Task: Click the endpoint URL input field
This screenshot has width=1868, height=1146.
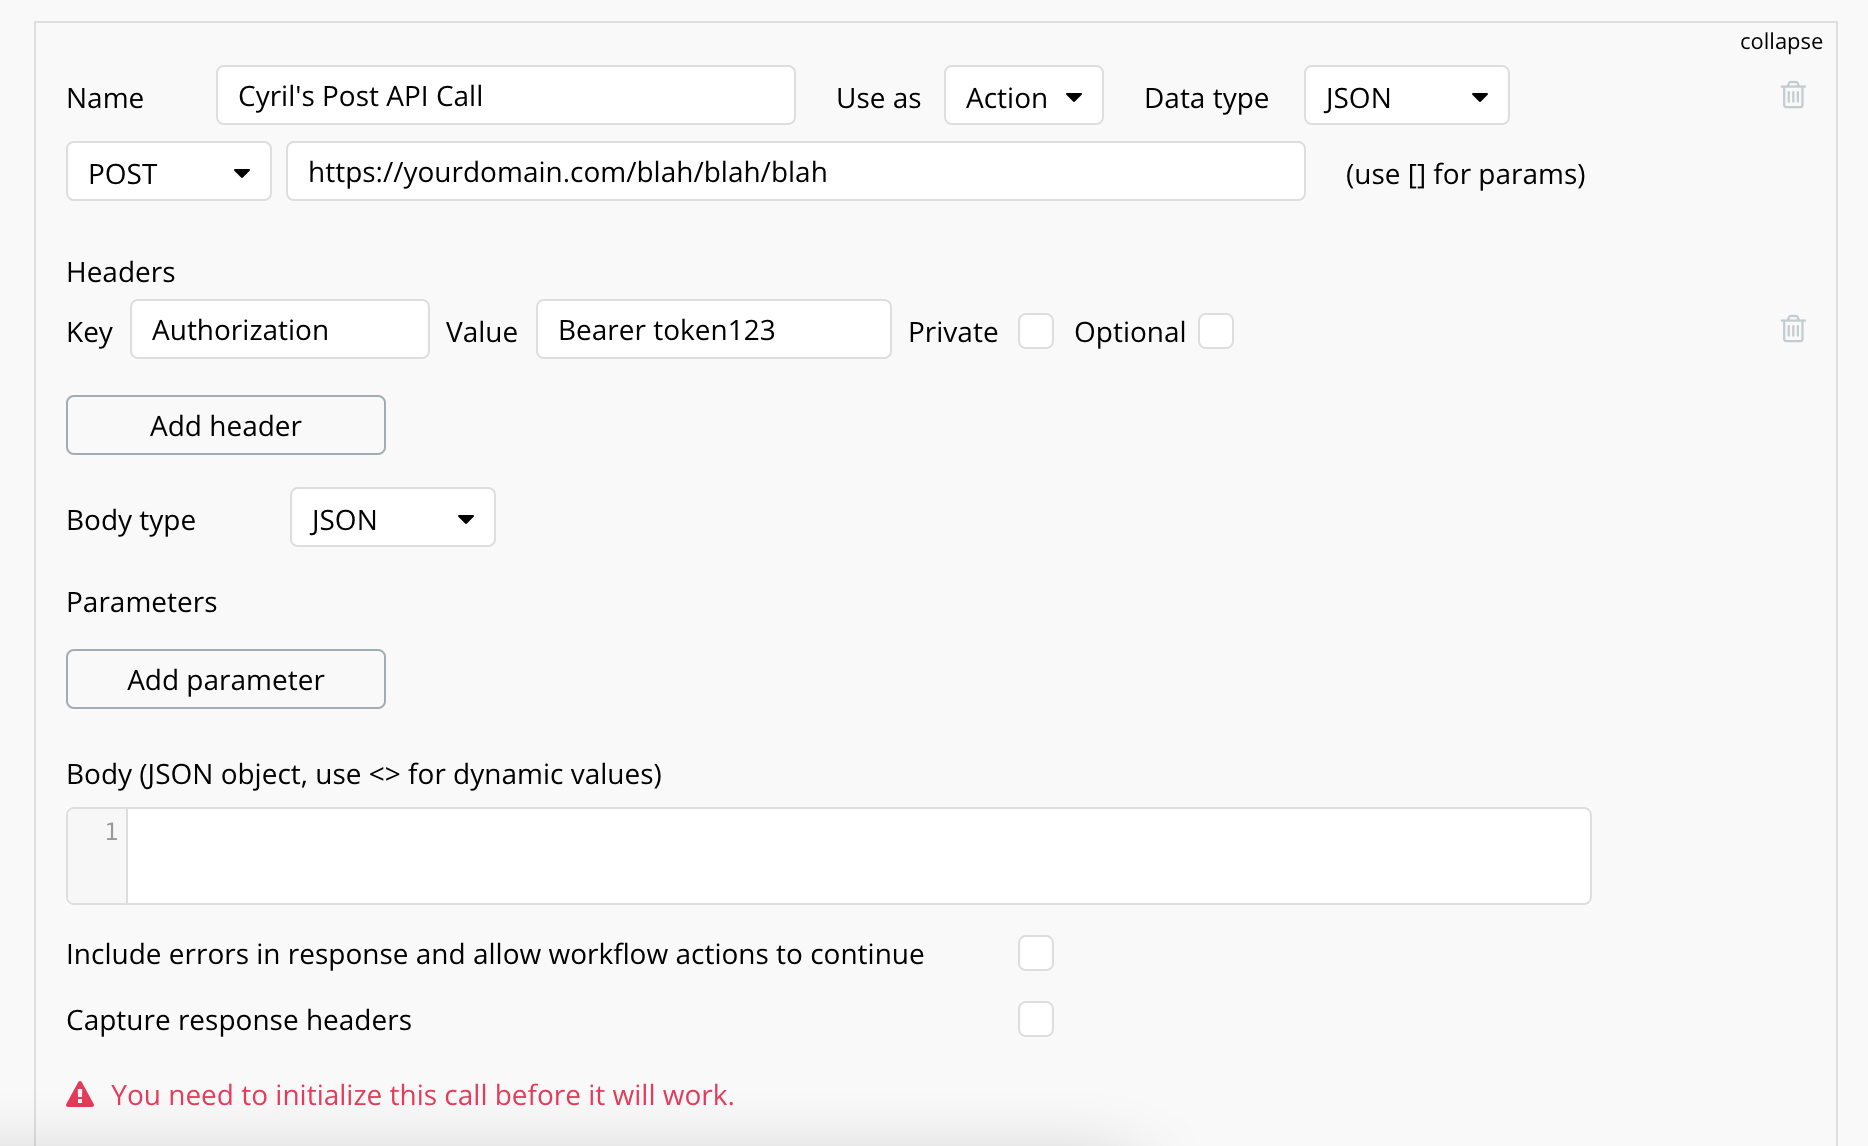Action: (795, 172)
